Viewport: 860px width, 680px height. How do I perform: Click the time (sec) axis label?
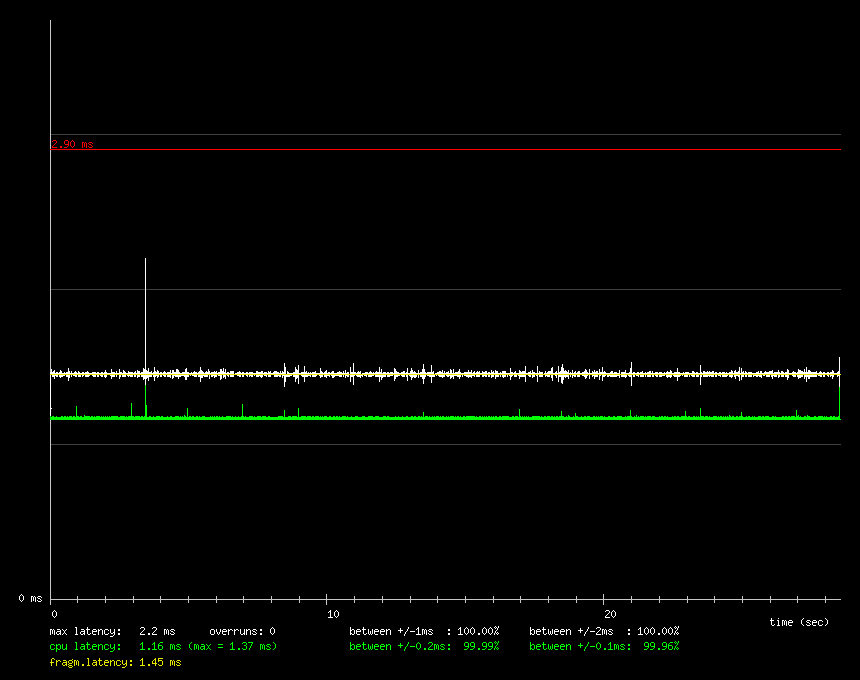799,622
